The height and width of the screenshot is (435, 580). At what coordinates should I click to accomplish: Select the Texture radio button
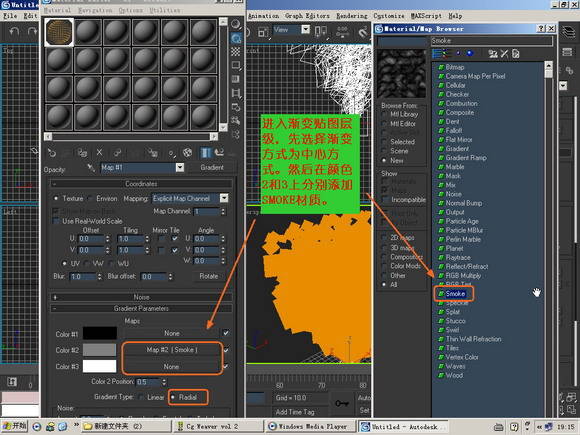point(56,199)
